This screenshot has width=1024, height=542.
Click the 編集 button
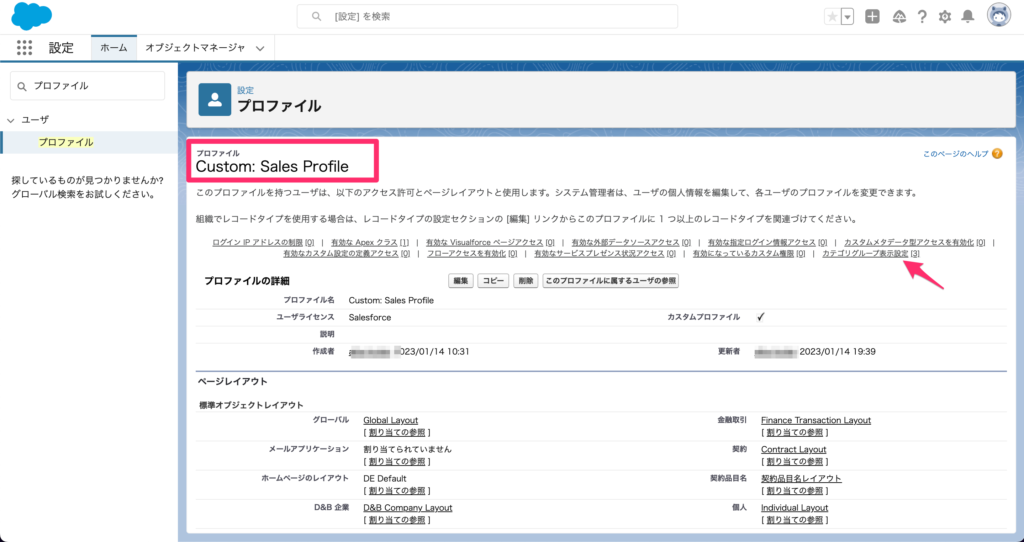[461, 281]
